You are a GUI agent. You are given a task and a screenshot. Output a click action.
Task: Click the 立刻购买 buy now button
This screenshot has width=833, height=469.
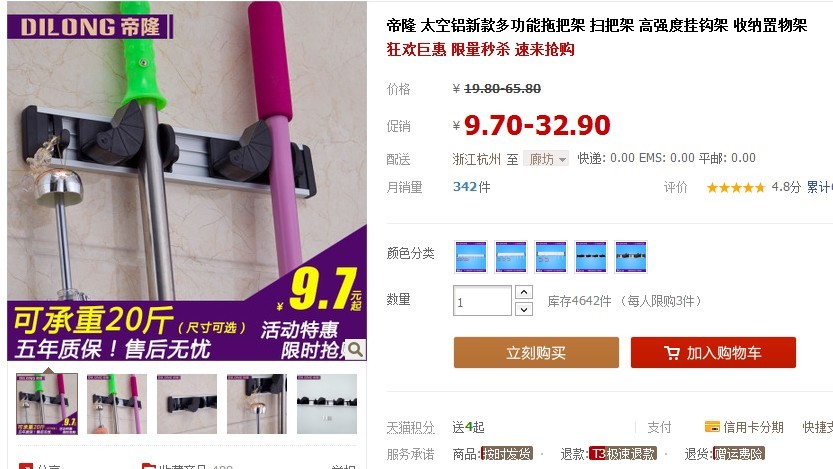click(x=536, y=353)
